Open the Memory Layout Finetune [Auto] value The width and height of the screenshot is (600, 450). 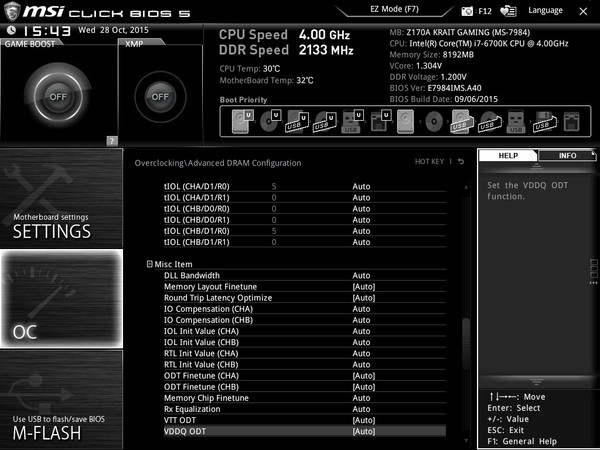click(x=364, y=287)
